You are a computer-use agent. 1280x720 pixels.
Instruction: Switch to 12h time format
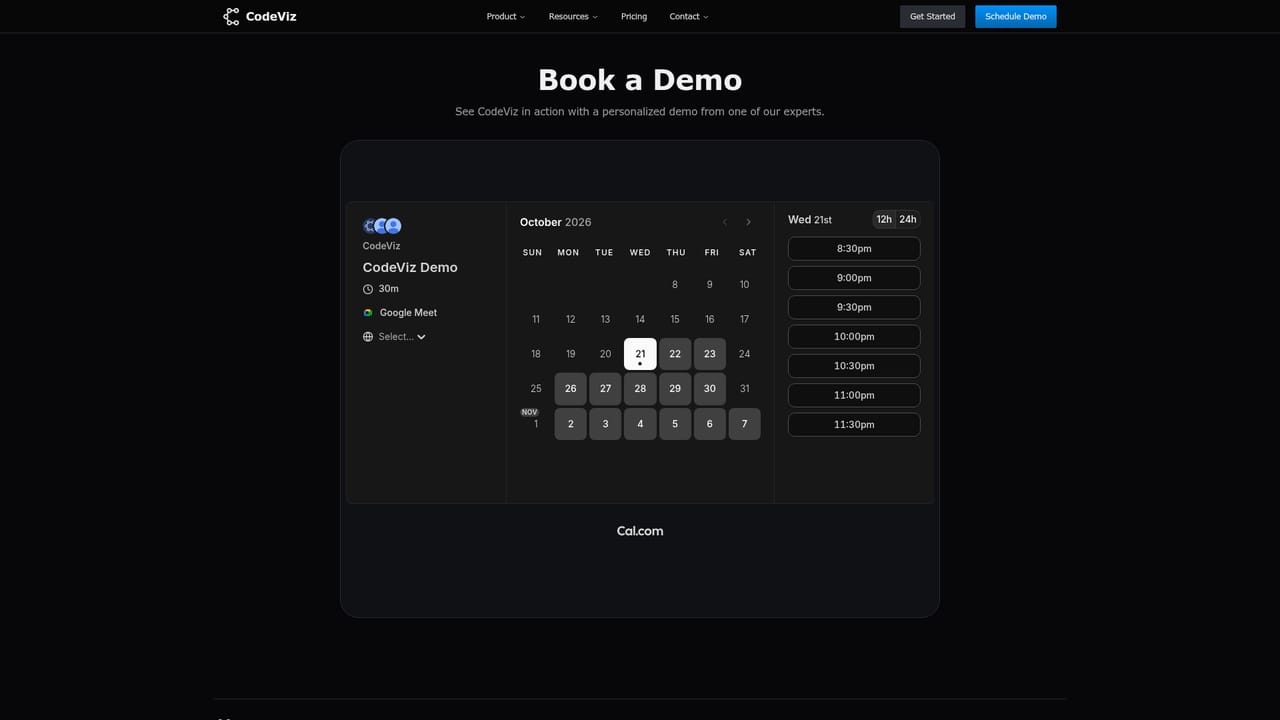point(884,219)
